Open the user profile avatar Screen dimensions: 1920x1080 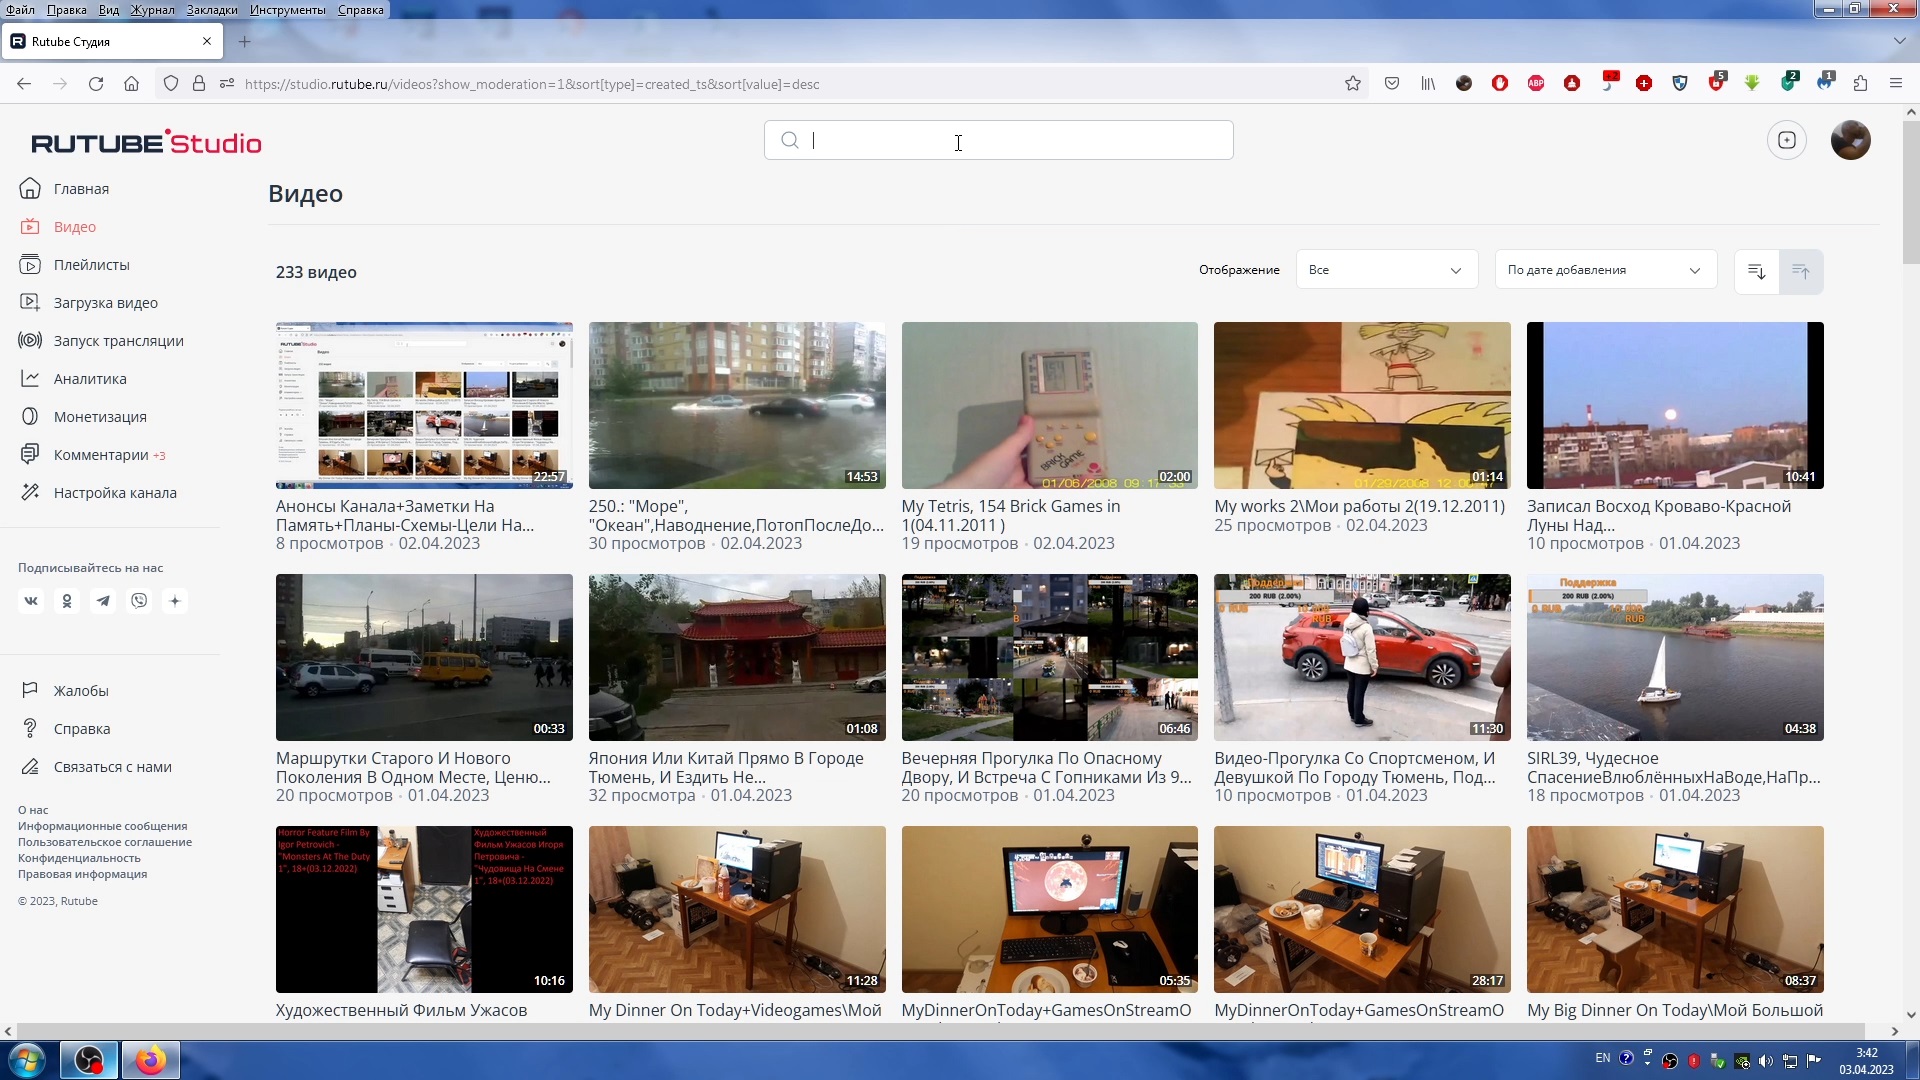[1850, 140]
